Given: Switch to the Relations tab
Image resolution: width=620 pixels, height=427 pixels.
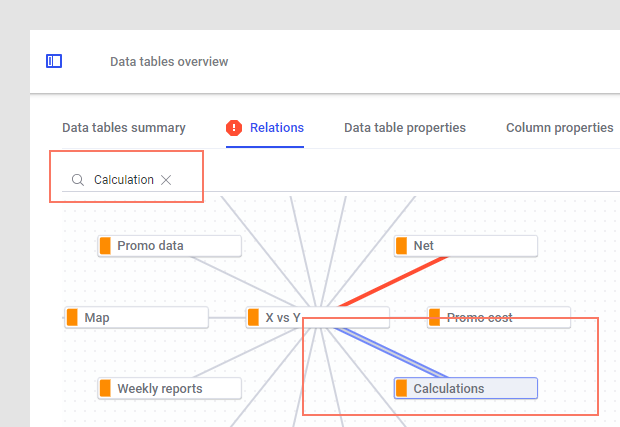Looking at the screenshot, I should tap(277, 128).
